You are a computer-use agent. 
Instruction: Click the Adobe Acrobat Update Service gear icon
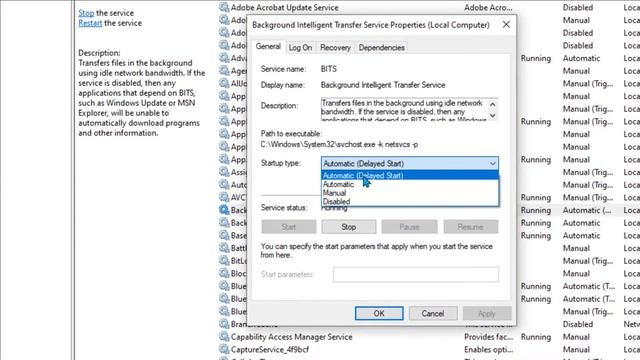tap(224, 7)
